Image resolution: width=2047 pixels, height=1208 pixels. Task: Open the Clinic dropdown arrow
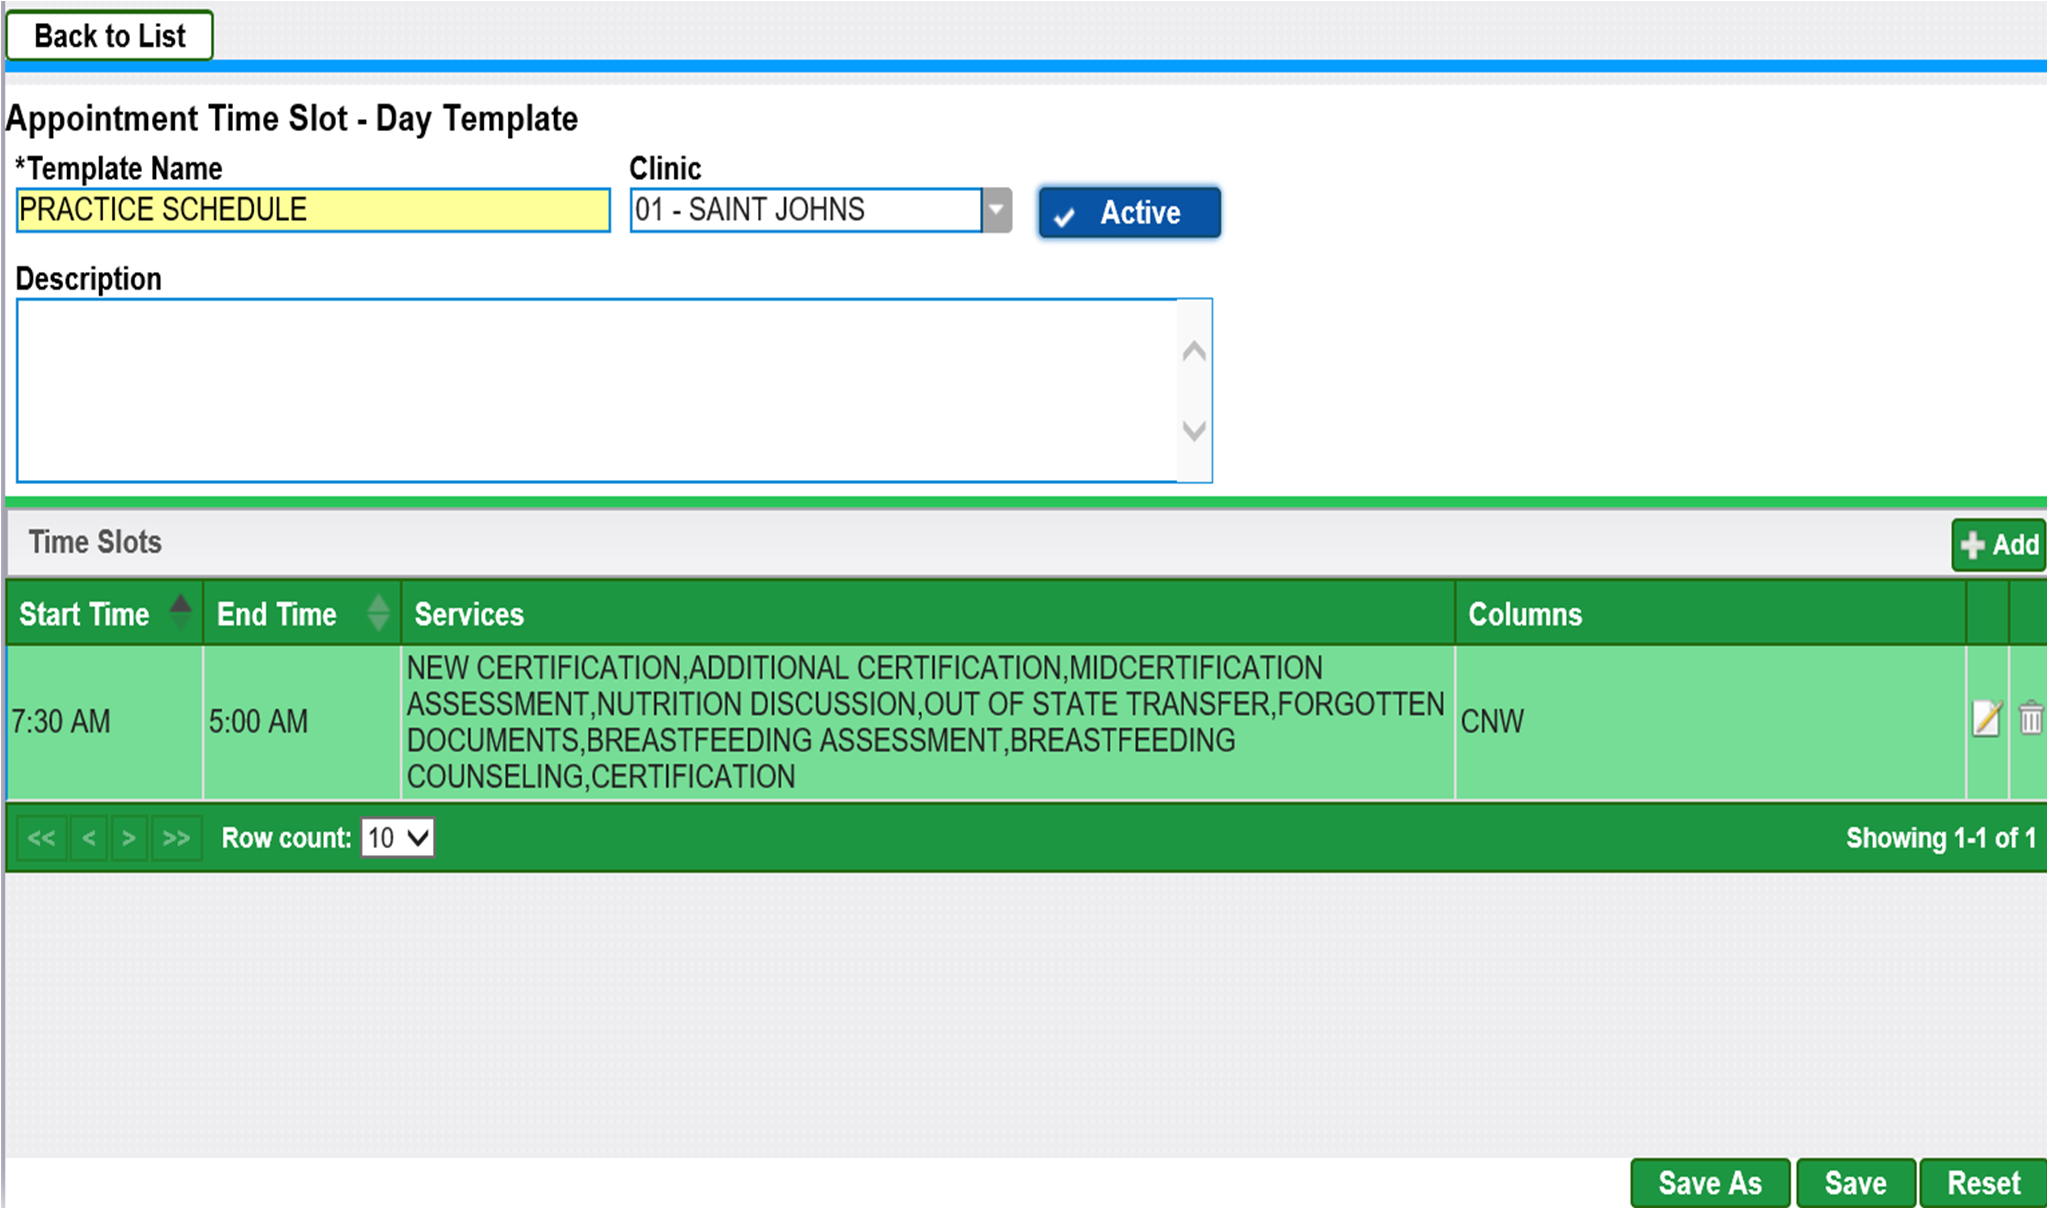coord(996,210)
